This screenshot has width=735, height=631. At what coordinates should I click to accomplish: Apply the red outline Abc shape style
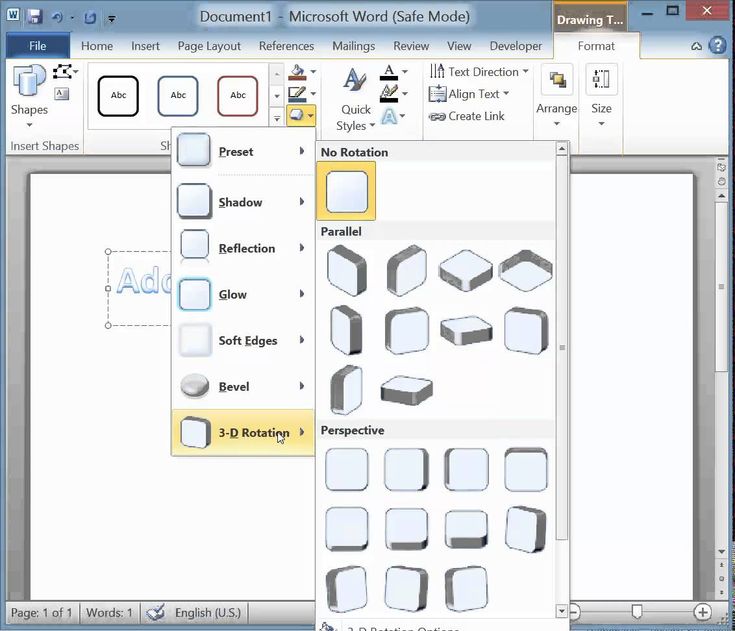pos(238,96)
